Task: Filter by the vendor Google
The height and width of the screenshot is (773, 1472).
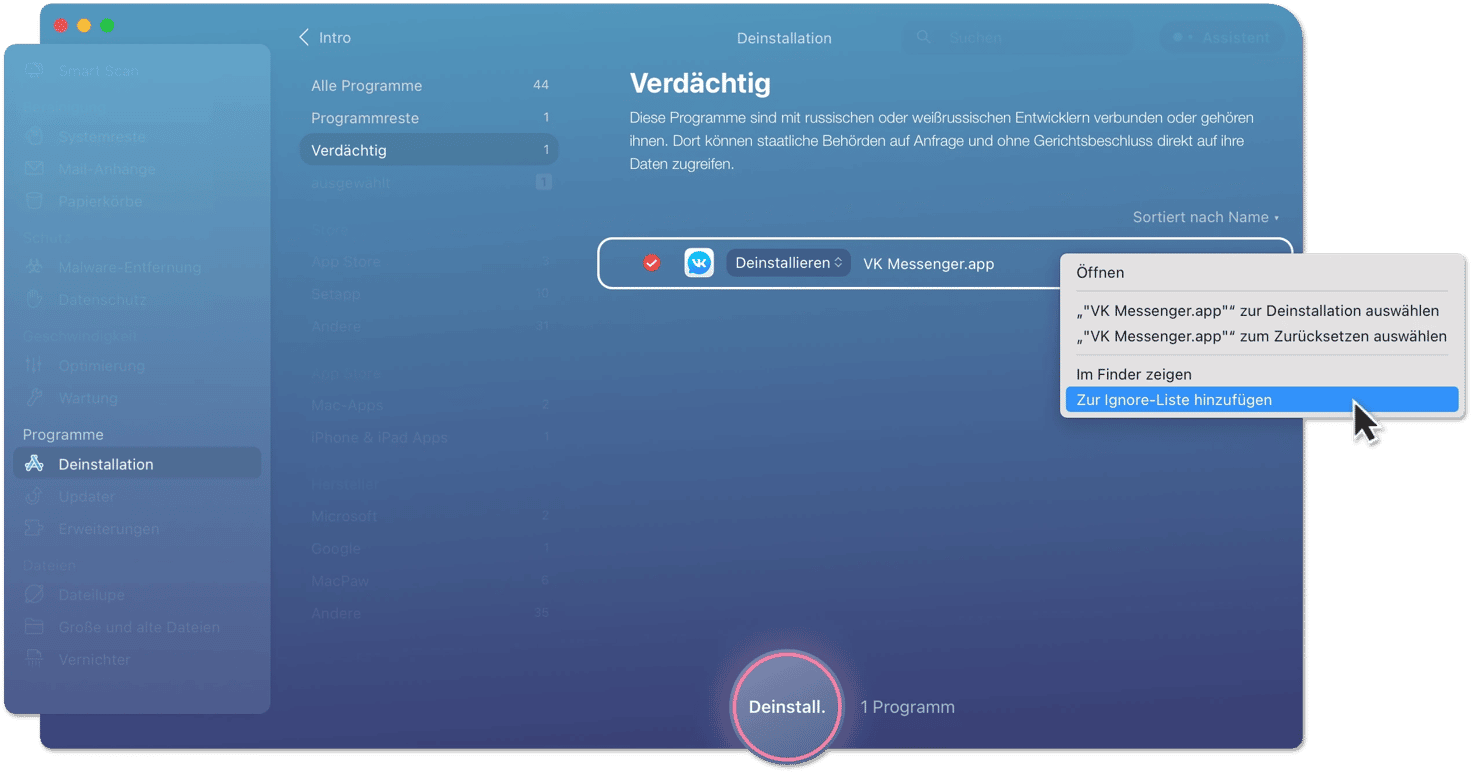Action: tap(429, 548)
